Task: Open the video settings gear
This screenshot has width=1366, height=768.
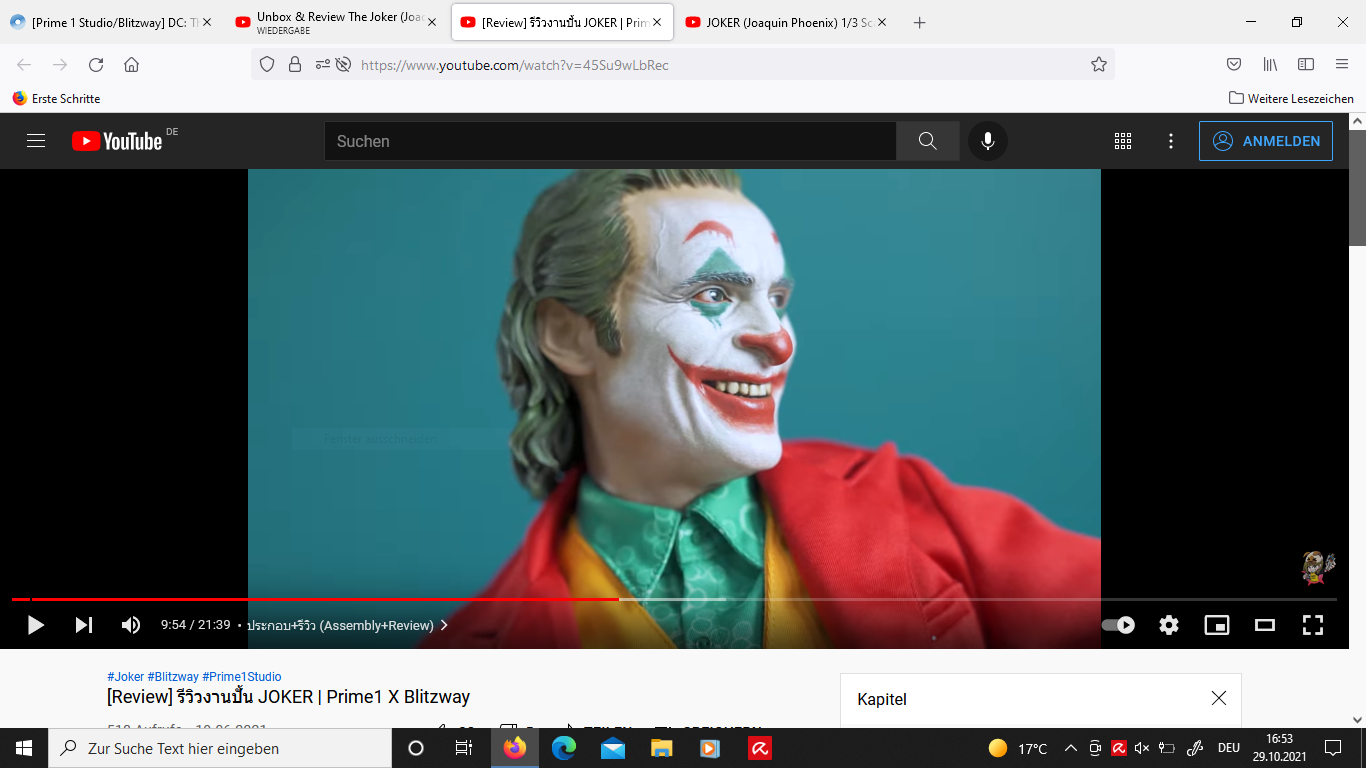Action: pos(1169,625)
